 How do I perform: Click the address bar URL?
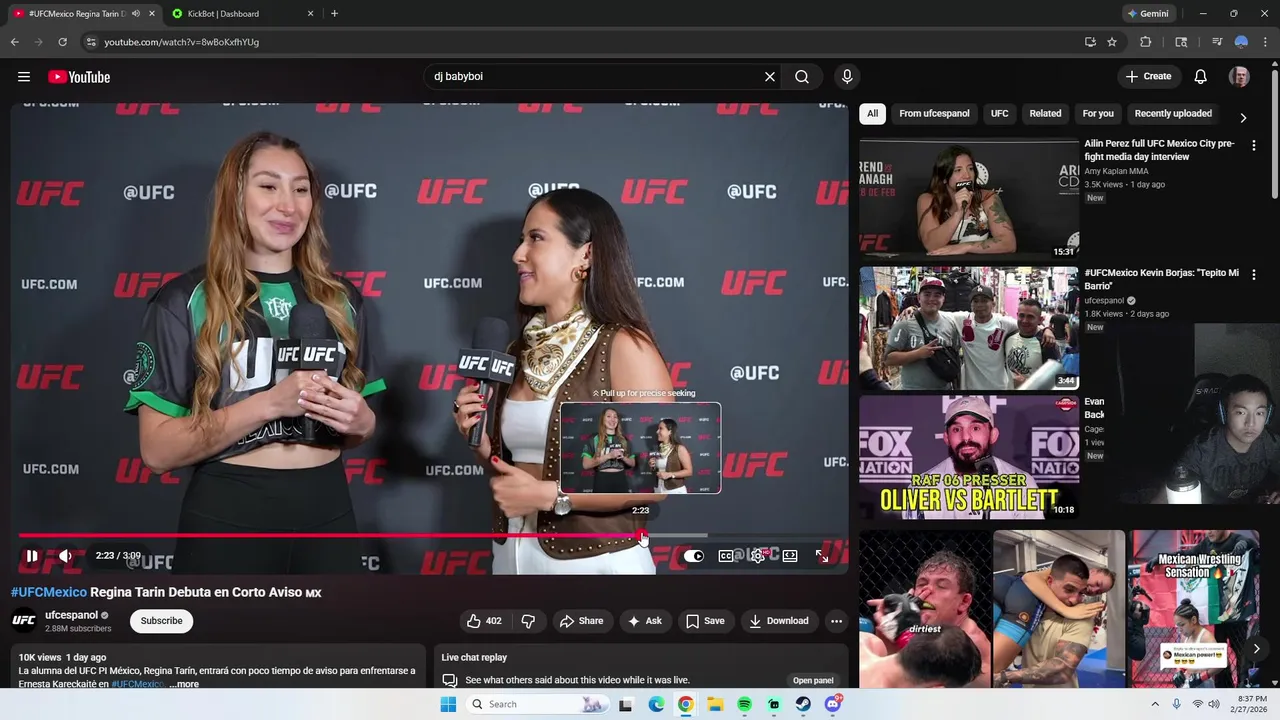coord(181,42)
